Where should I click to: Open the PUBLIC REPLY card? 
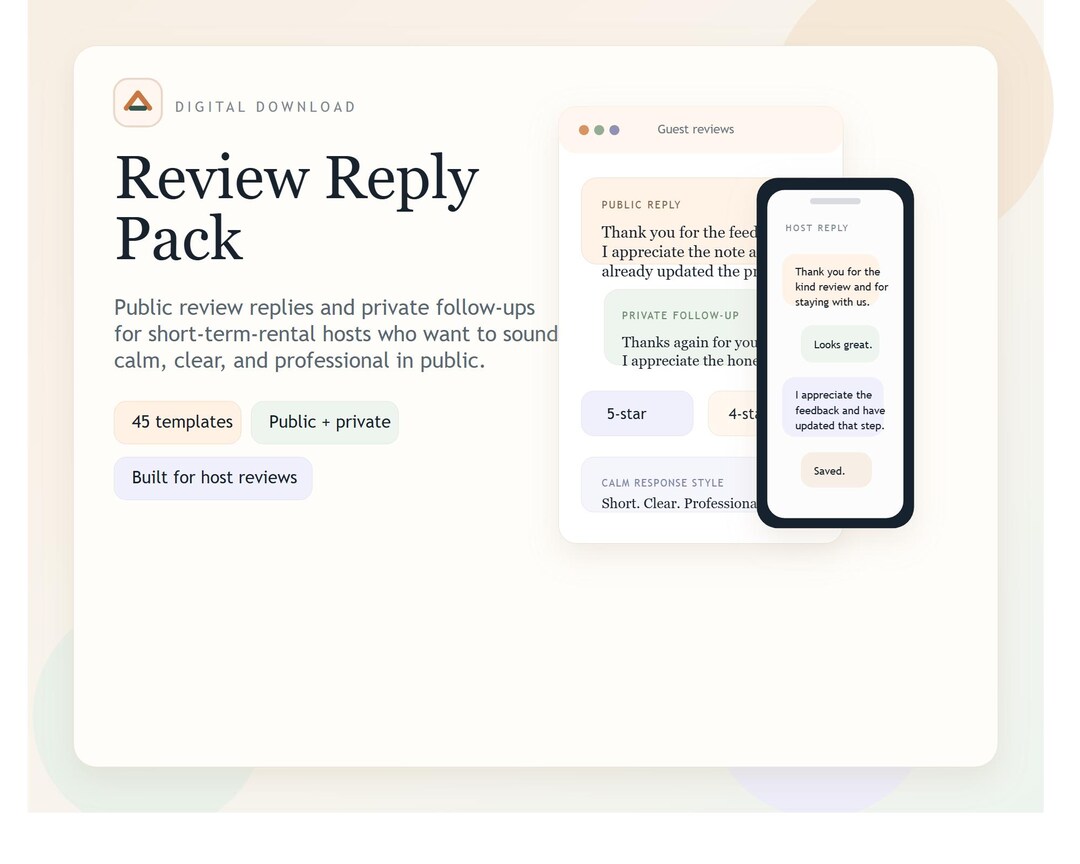(669, 221)
